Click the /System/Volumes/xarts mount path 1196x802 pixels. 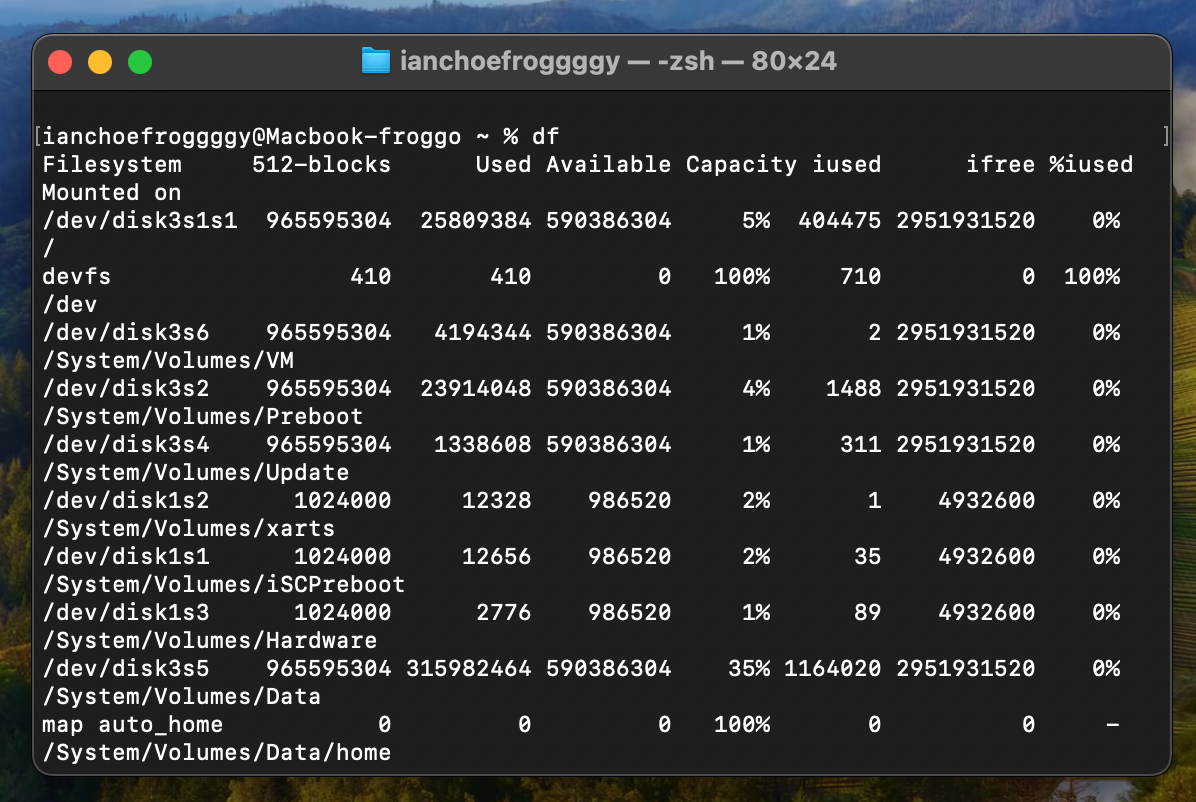(189, 528)
